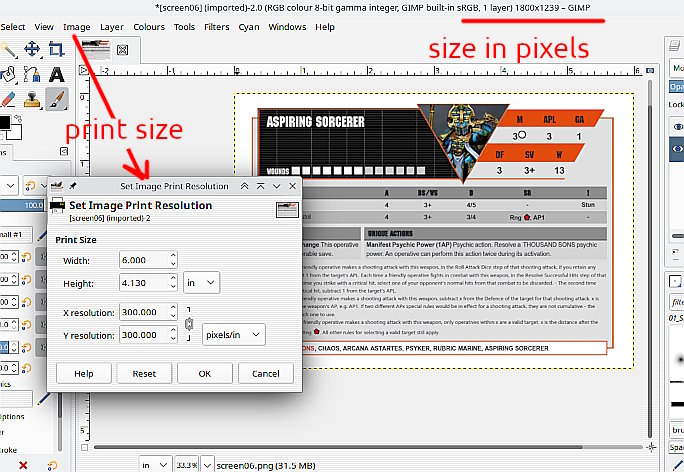684x472 pixels.
Task: Open the layer Mode dropdown in Layers panel
Action: click(677, 68)
